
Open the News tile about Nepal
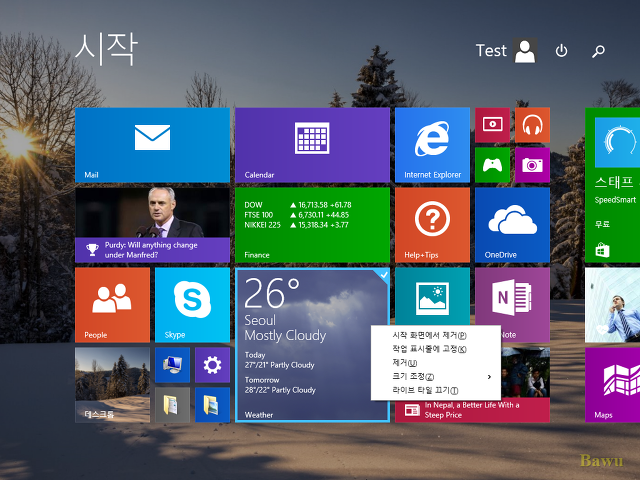[472, 410]
